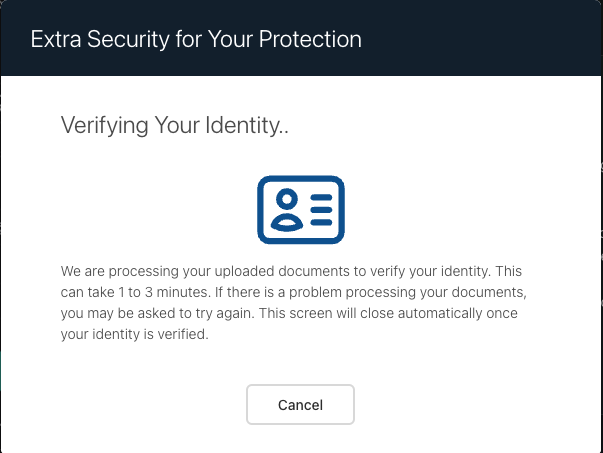This screenshot has height=453, width=603.
Task: Click the middle text line in ID icon
Action: click(x=321, y=210)
